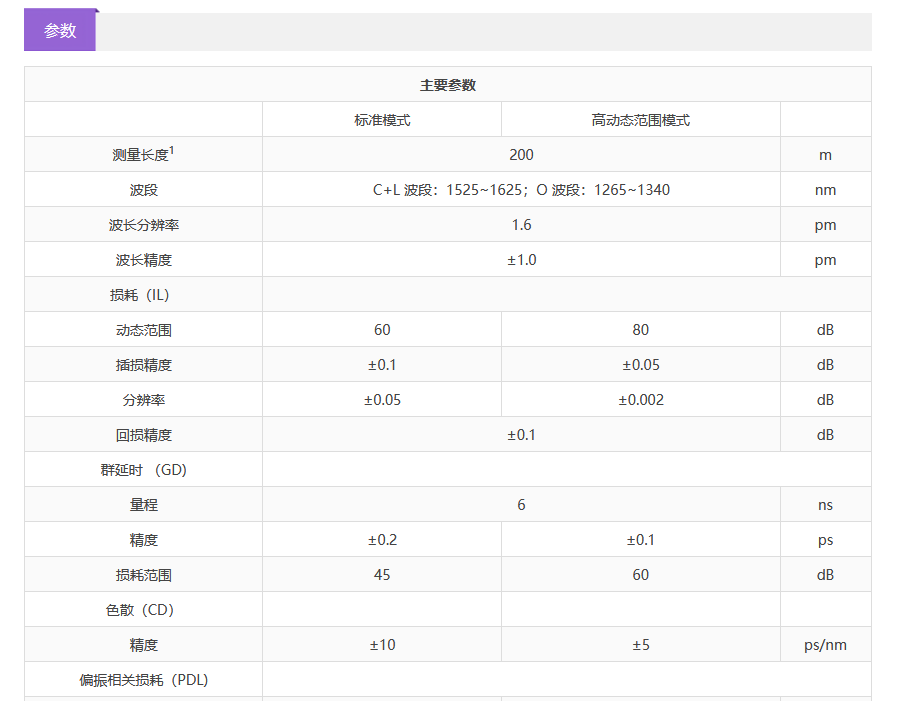Click the 高动态范围模式 column header
The image size is (919, 701).
pyautogui.click(x=640, y=120)
